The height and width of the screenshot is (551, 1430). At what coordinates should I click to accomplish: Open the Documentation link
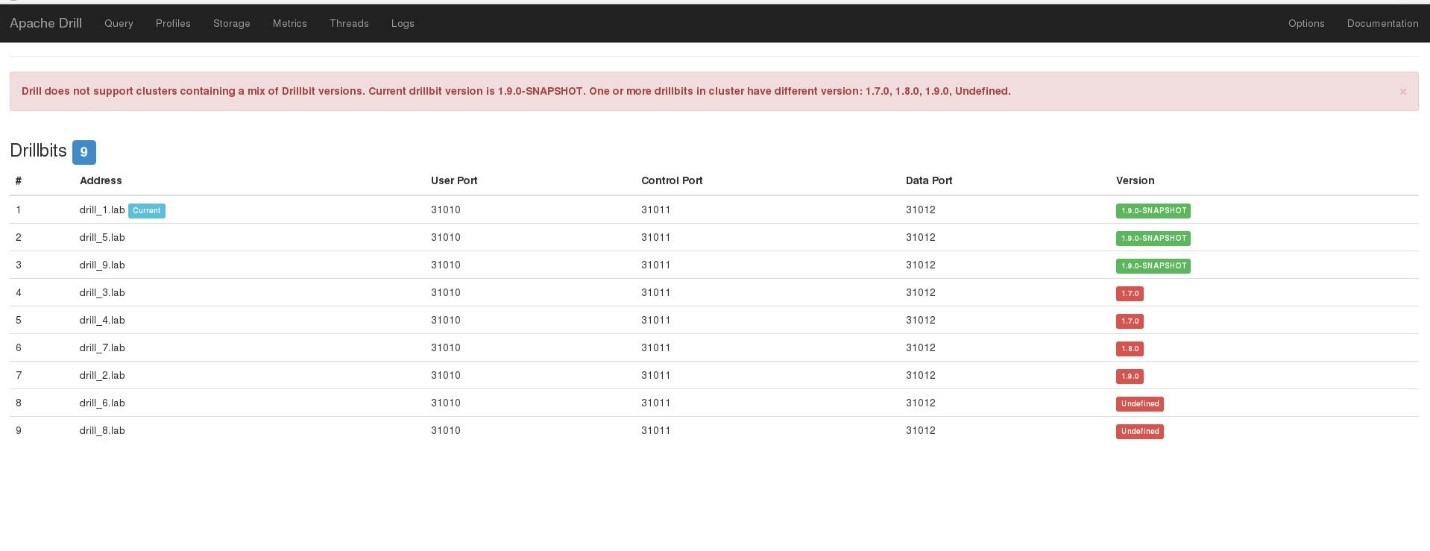click(1382, 24)
